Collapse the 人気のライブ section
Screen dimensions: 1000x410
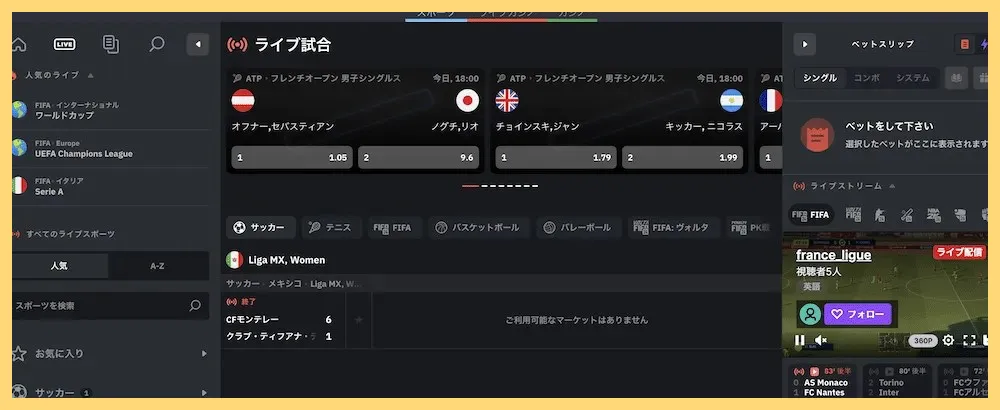point(91,75)
